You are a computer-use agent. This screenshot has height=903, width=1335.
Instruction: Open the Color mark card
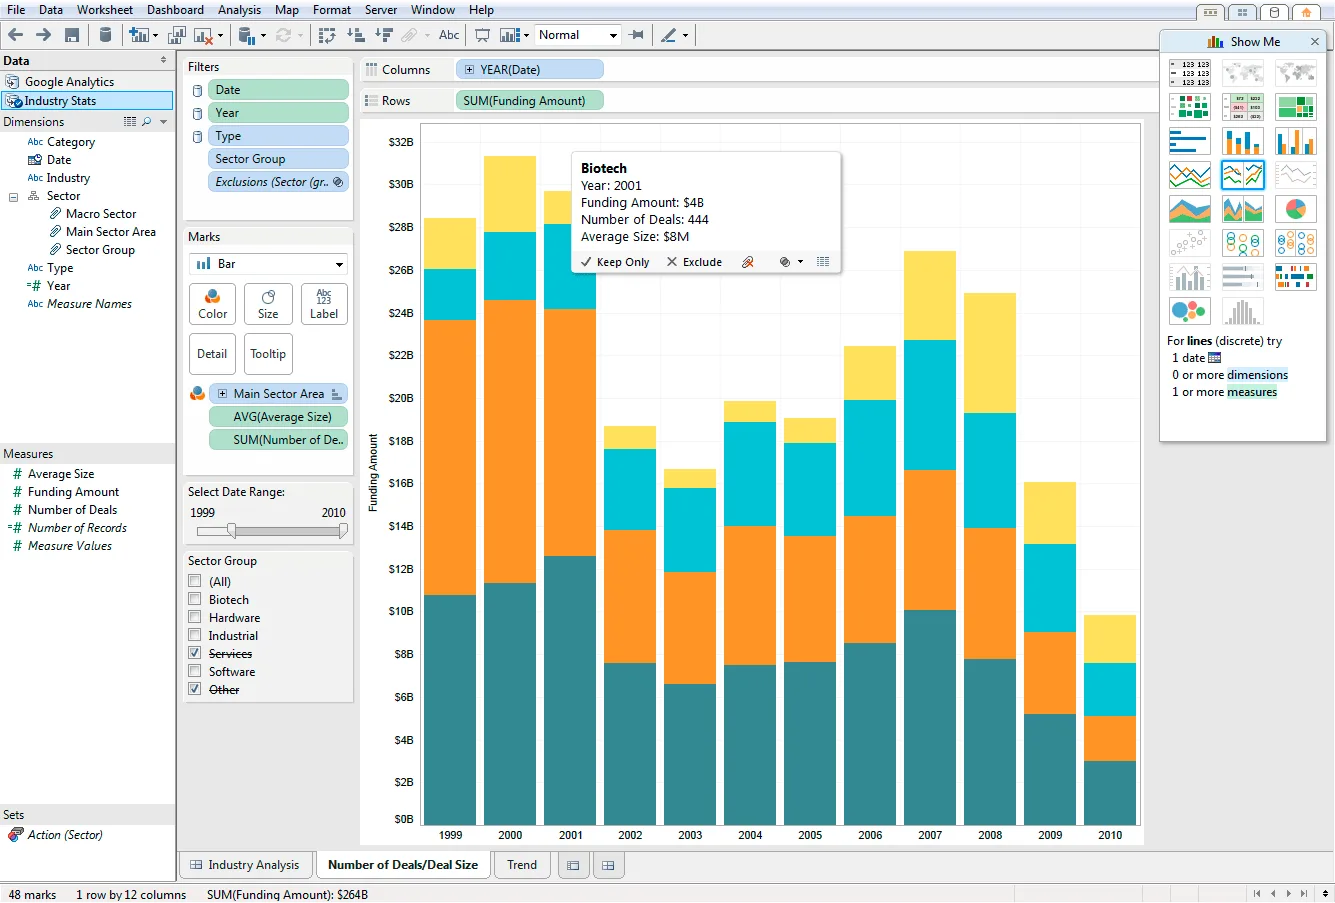click(212, 304)
